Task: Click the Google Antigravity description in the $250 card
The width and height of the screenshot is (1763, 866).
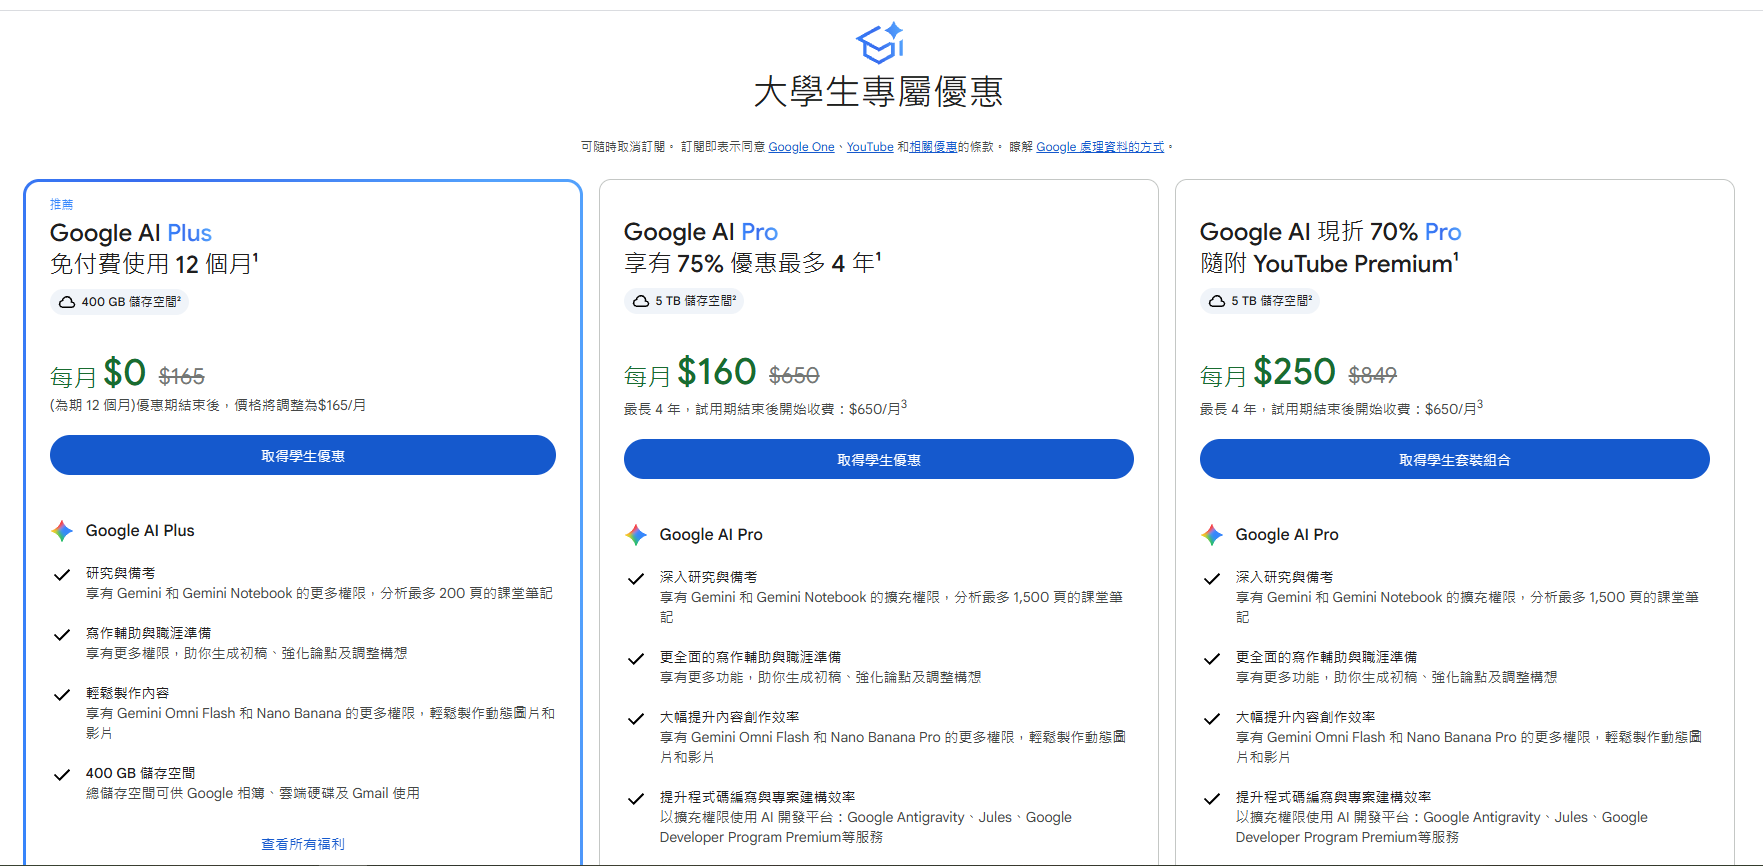Action: [x=1442, y=827]
